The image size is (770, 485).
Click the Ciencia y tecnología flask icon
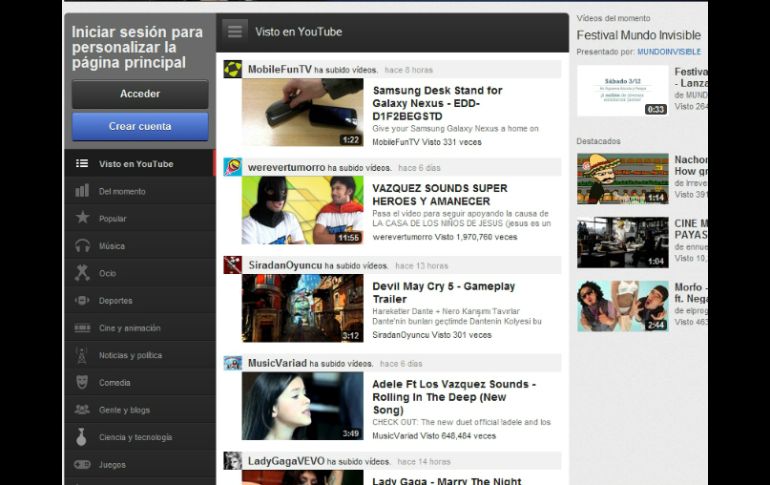[x=82, y=437]
